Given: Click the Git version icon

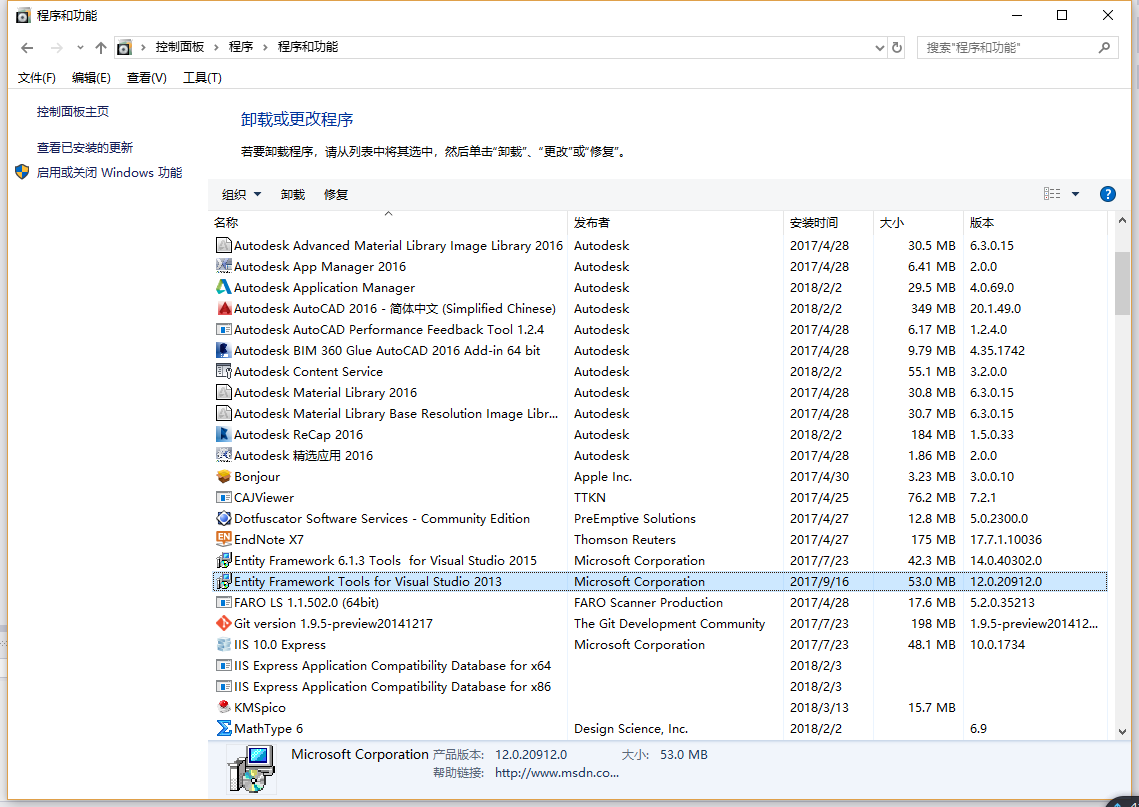Looking at the screenshot, I should click(x=224, y=623).
